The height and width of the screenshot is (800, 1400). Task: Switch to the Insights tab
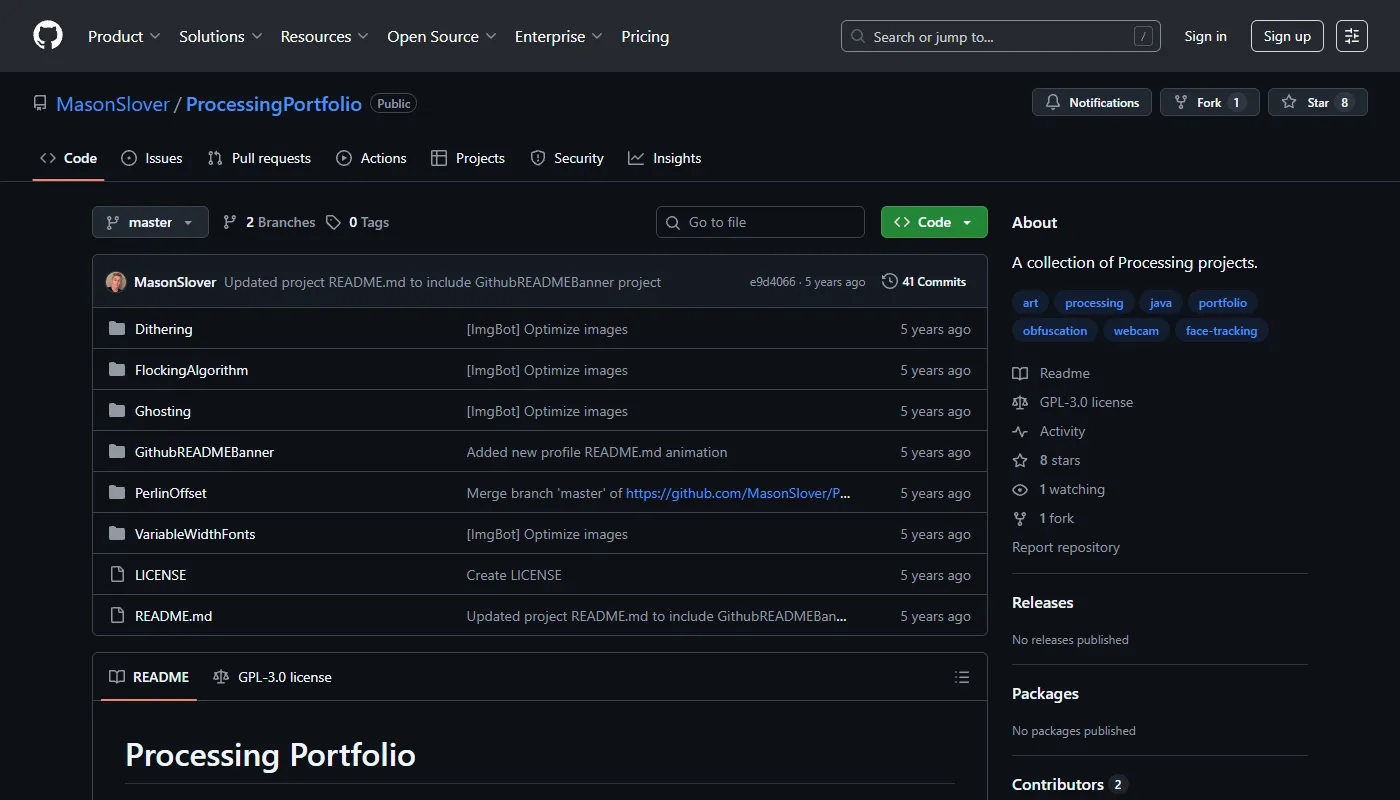[x=665, y=158]
